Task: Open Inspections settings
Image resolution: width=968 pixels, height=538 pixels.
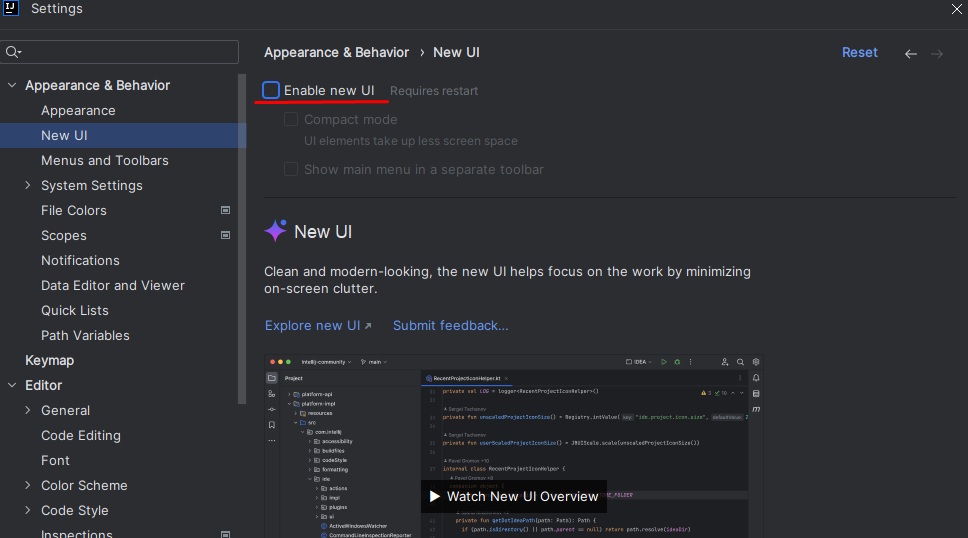Action: (x=77, y=534)
